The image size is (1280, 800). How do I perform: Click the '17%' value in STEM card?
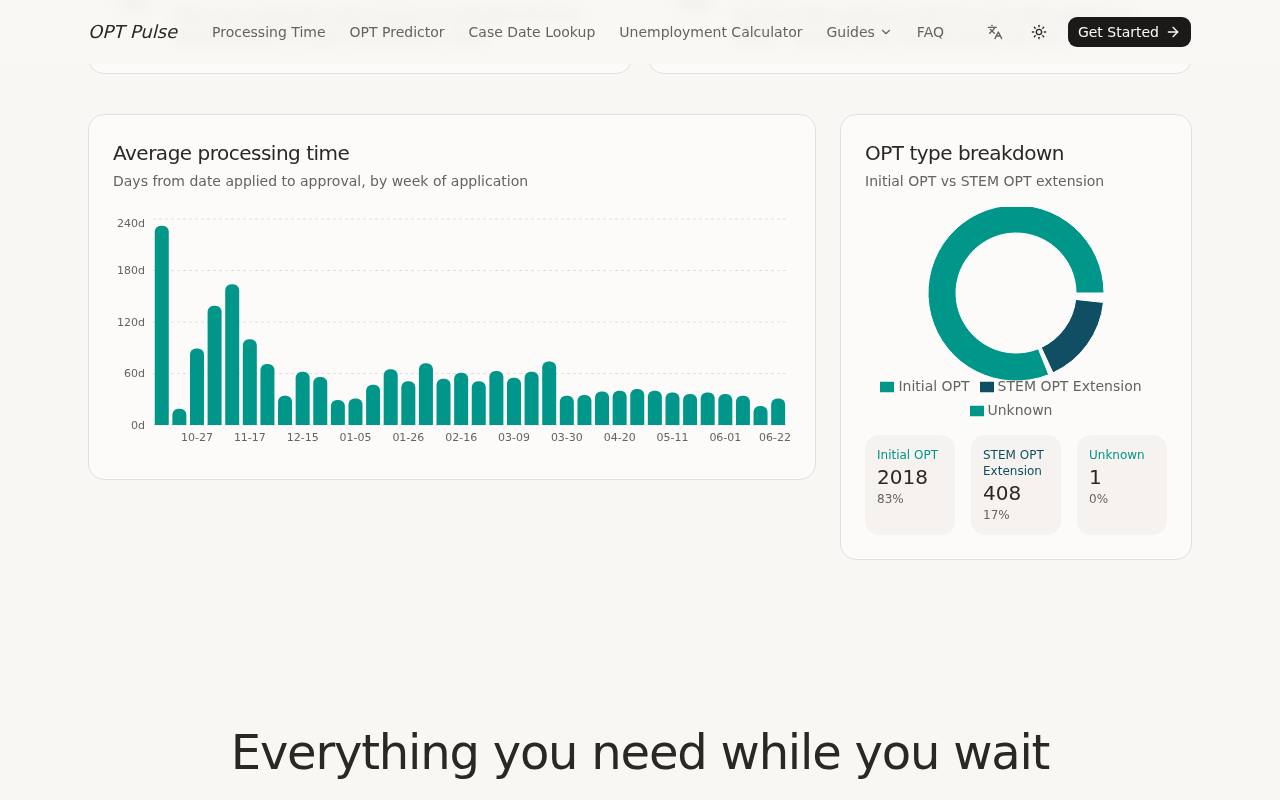tap(996, 515)
